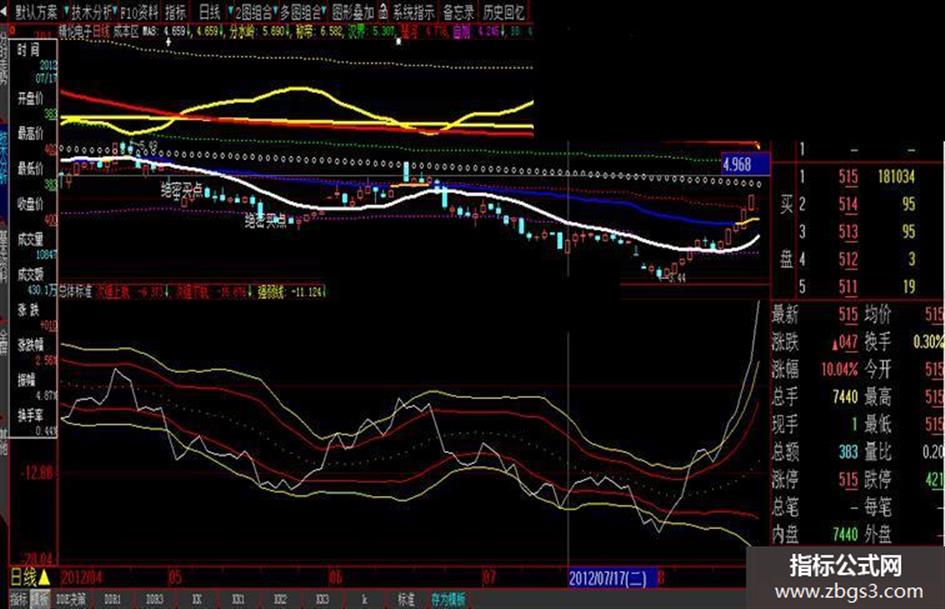
Task: Click the 05 month marker on time axis
Action: (175, 578)
